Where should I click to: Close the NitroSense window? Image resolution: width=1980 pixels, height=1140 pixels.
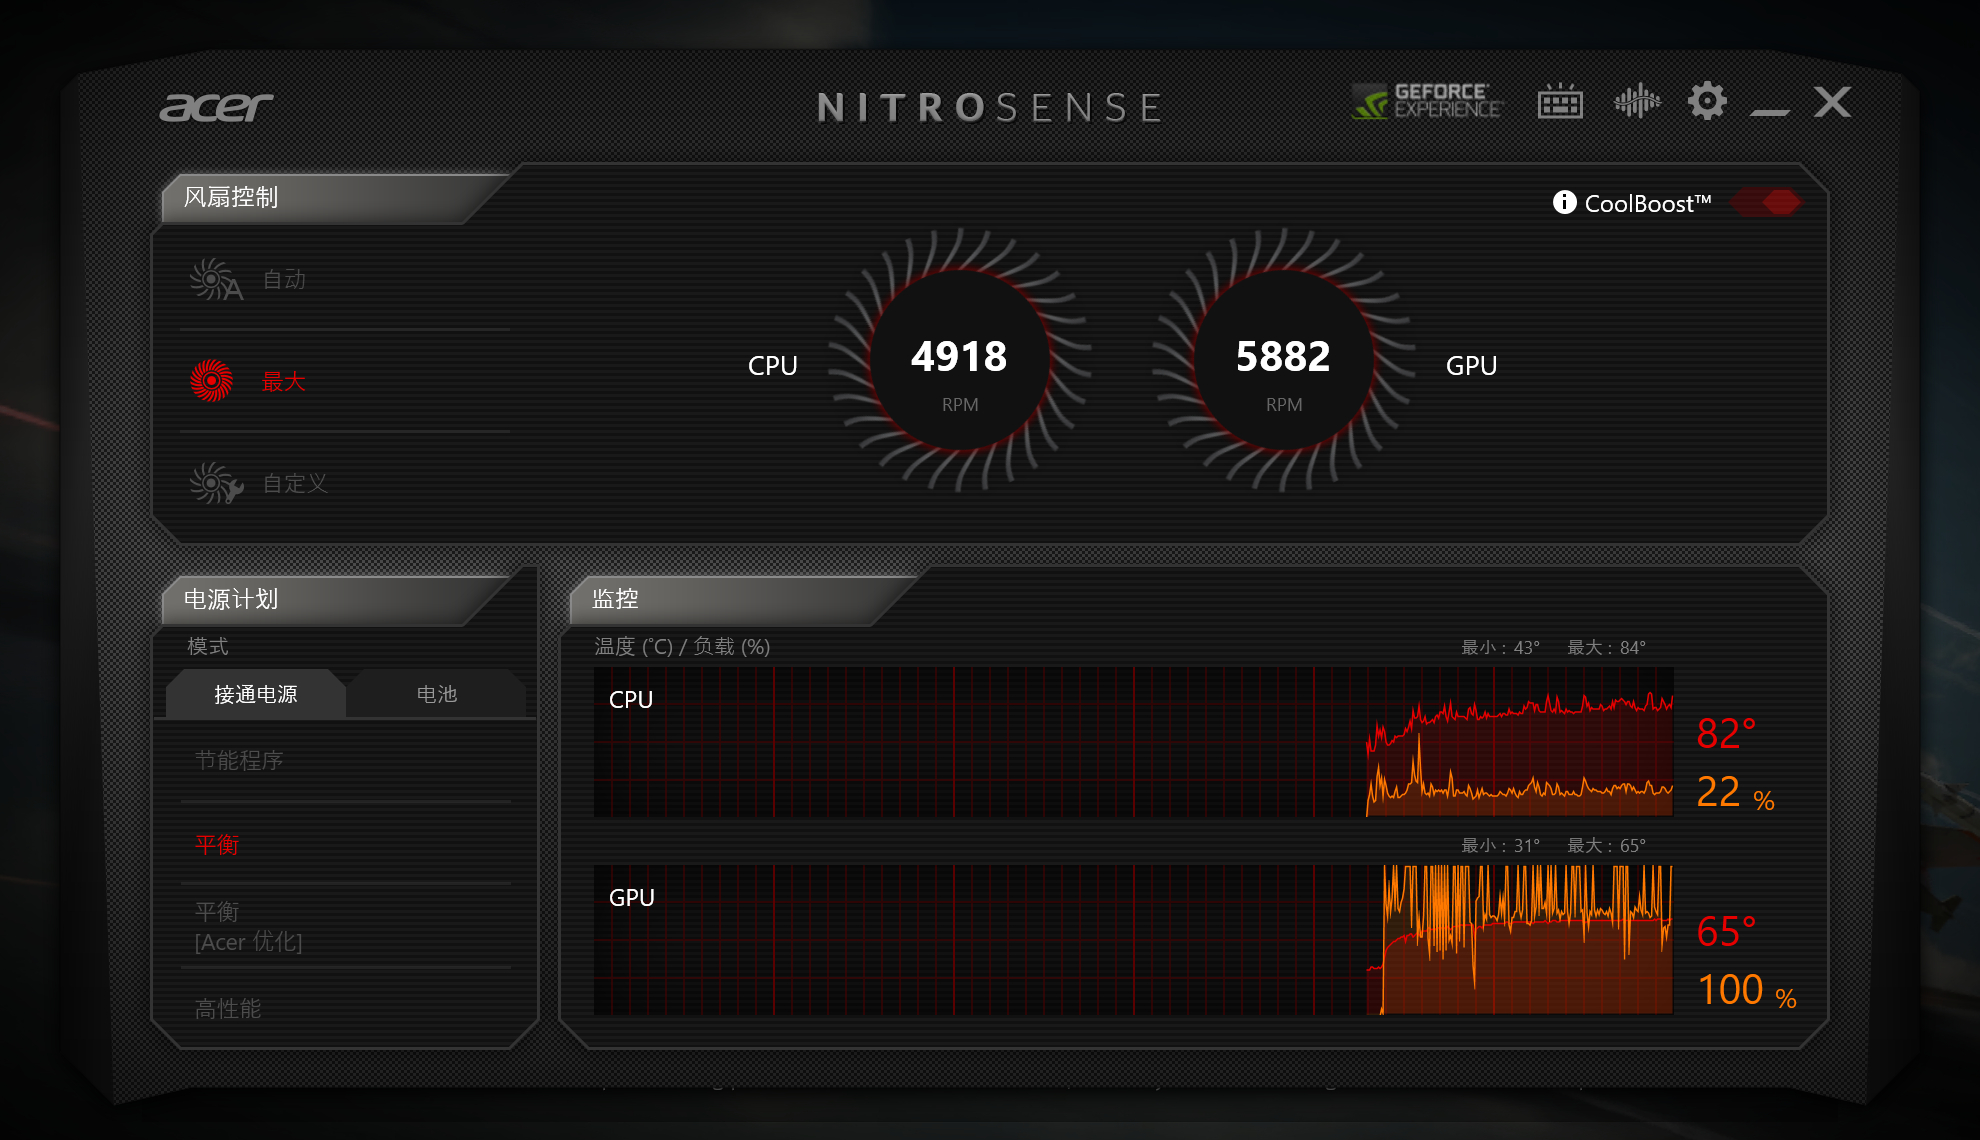click(x=1833, y=102)
